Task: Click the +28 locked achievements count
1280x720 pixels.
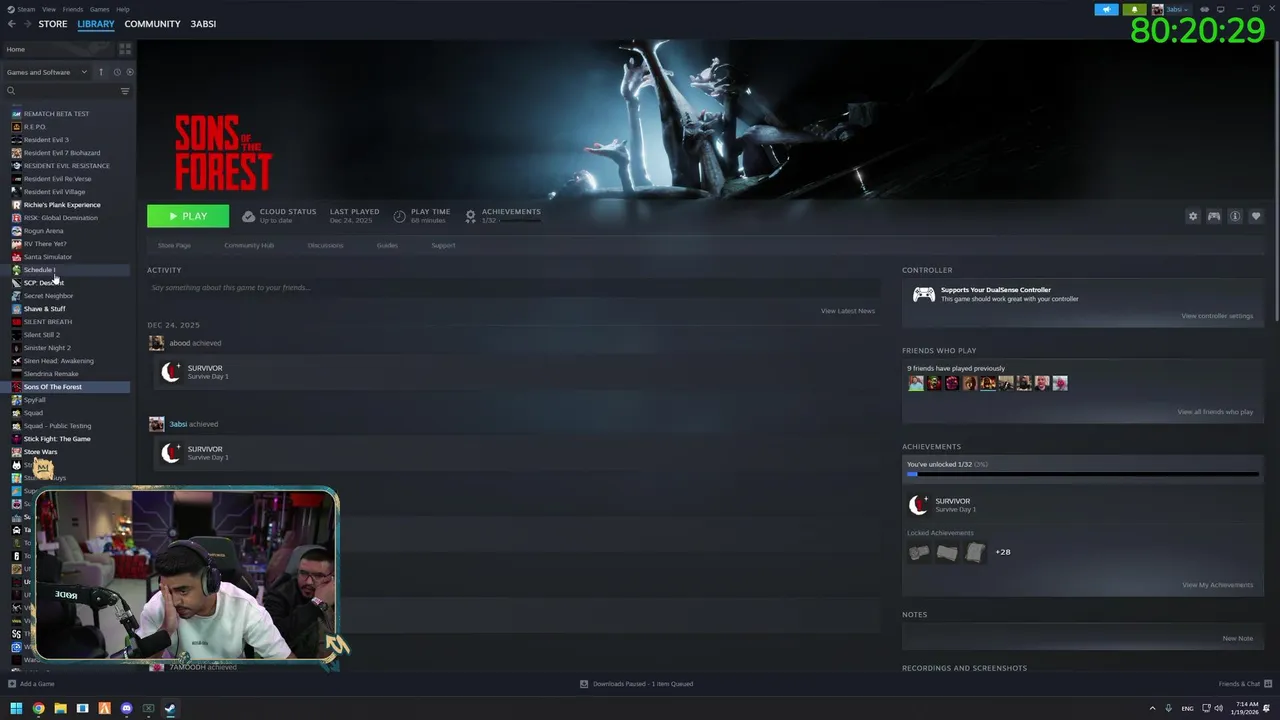Action: click(x=1002, y=552)
